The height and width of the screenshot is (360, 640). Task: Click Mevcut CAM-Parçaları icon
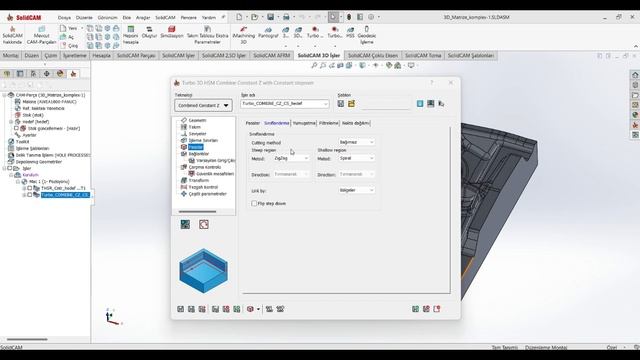(41, 35)
